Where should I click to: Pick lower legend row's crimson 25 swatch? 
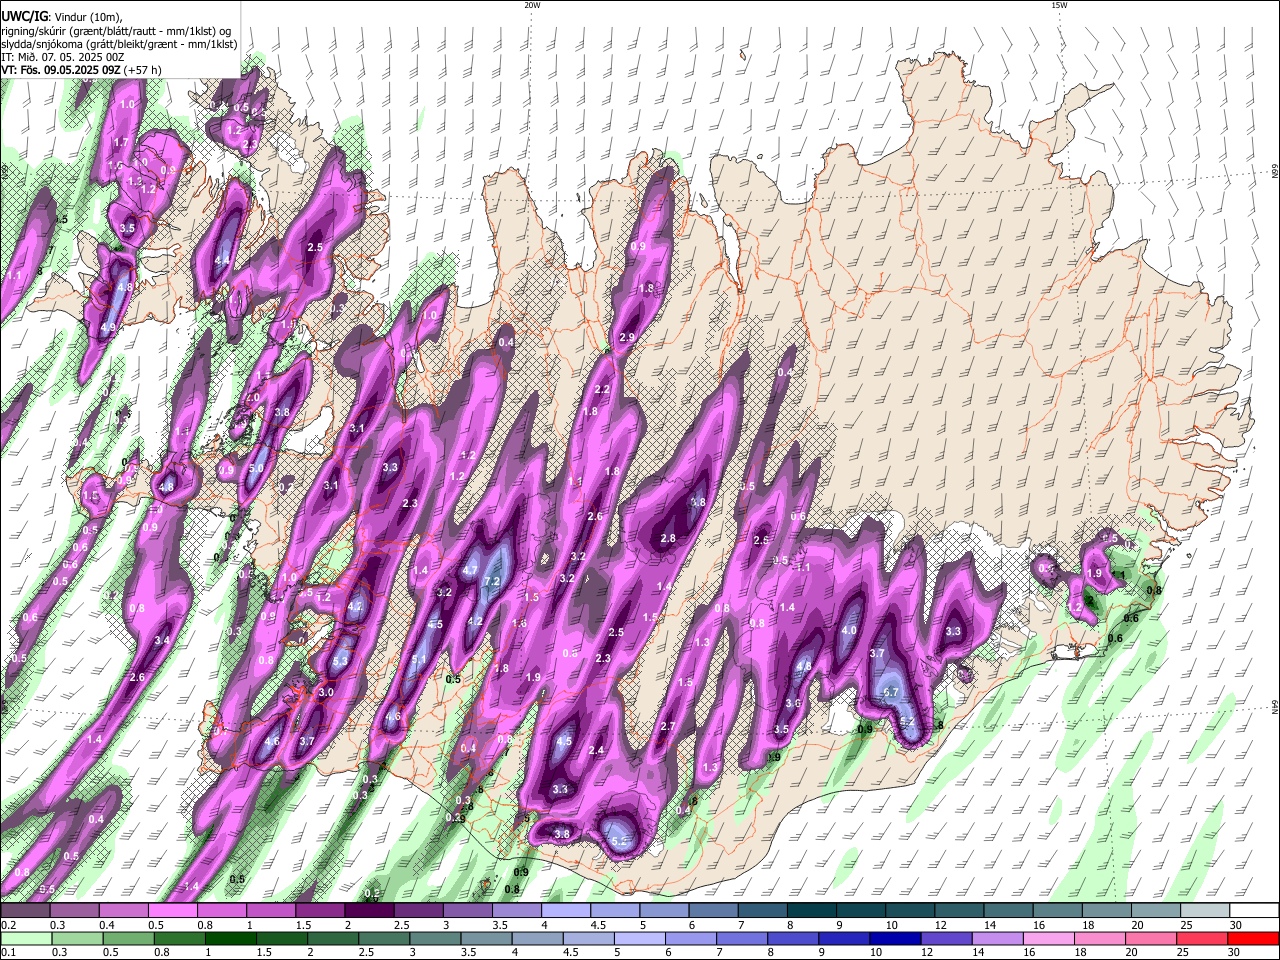coord(1202,938)
